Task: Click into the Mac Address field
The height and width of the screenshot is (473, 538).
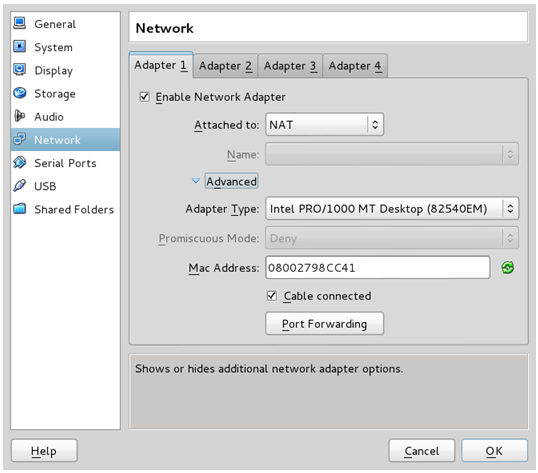Action: coord(377,268)
